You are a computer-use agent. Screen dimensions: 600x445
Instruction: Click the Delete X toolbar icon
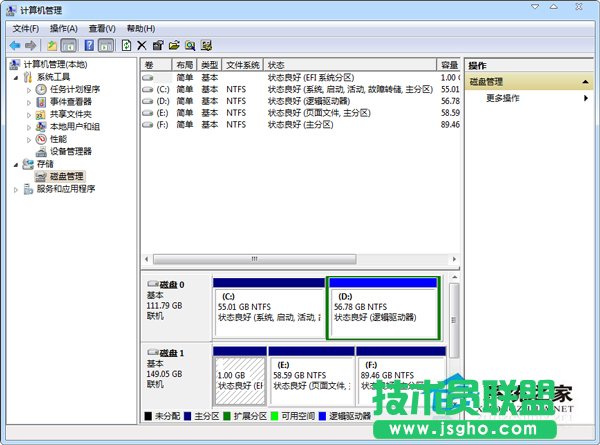coord(142,46)
